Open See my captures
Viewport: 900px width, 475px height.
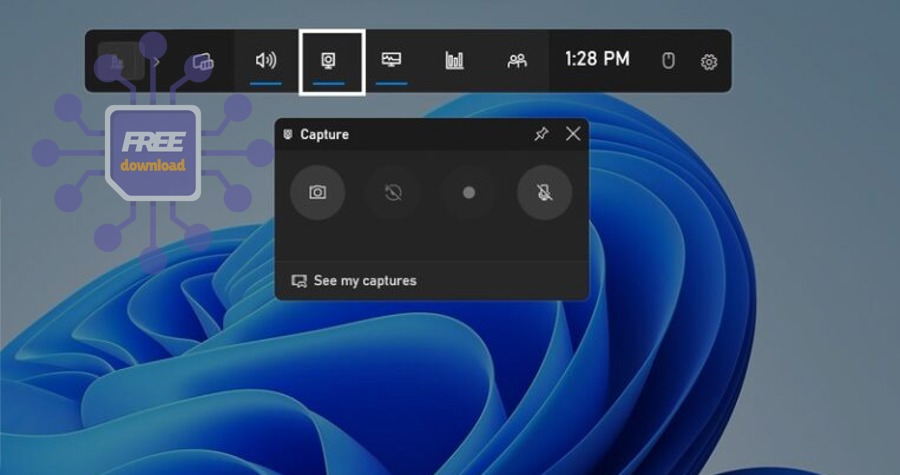coord(354,281)
